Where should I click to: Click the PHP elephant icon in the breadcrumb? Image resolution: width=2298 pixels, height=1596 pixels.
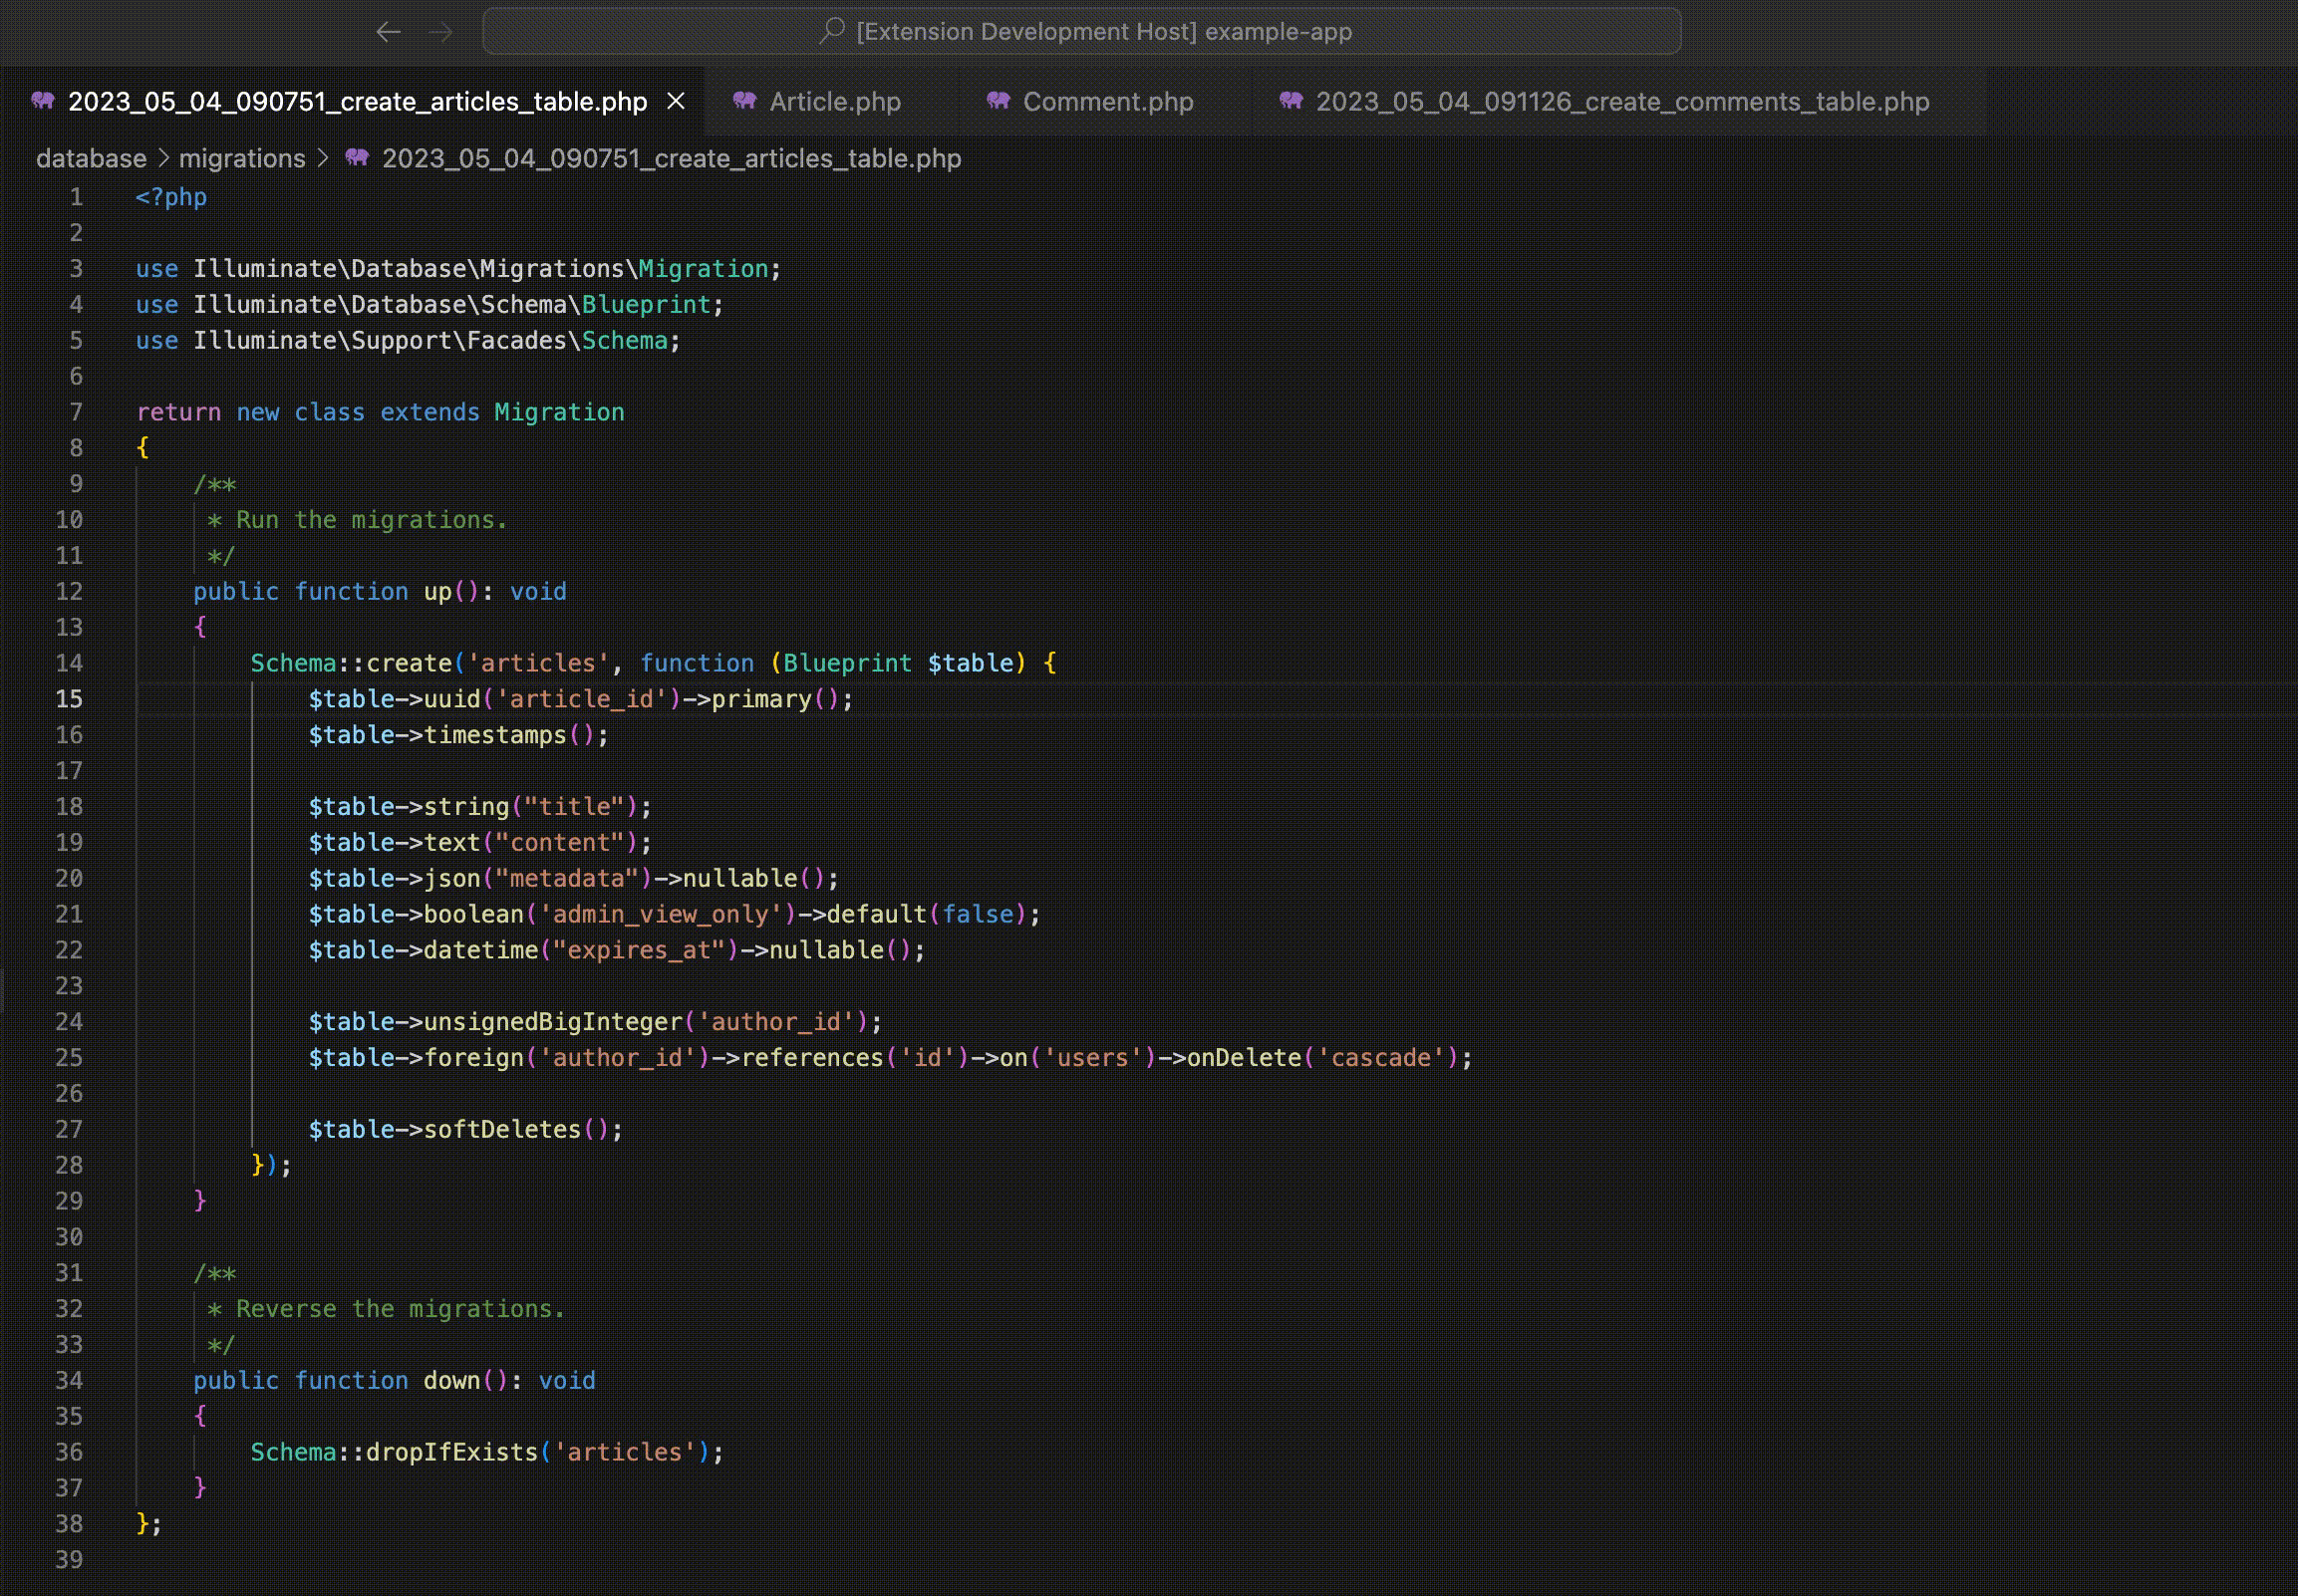pyautogui.click(x=357, y=158)
